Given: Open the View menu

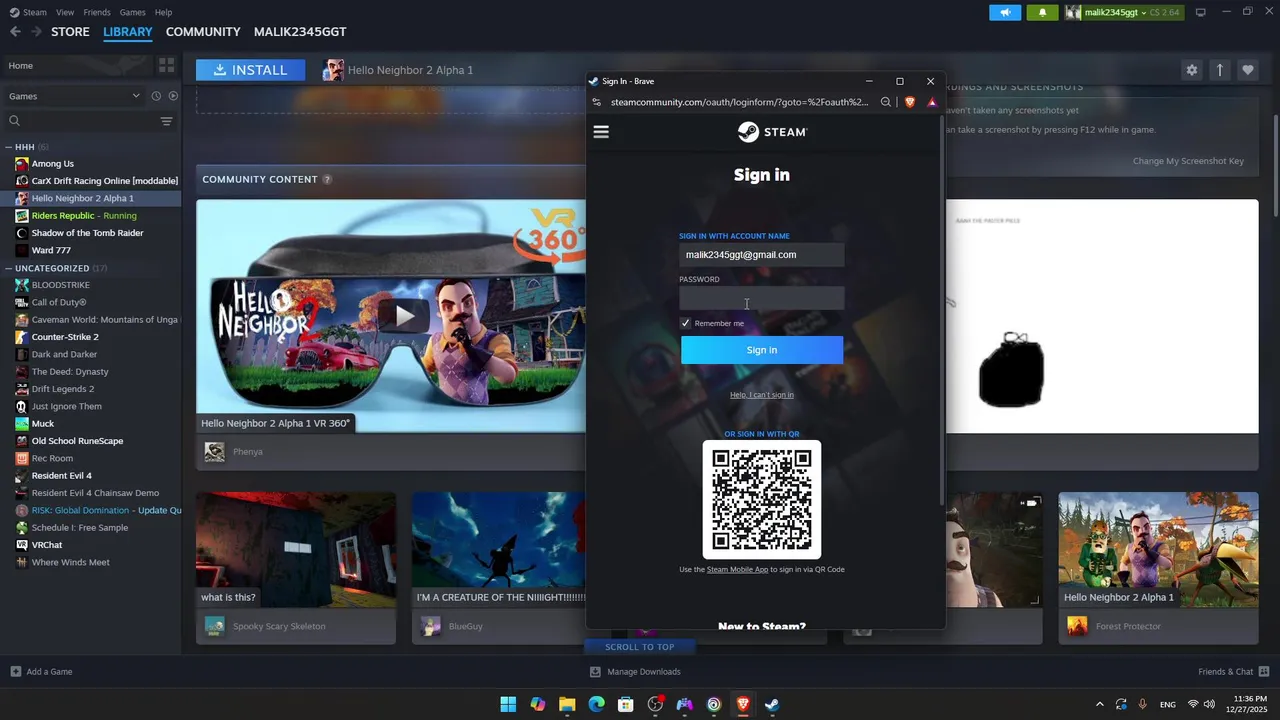Looking at the screenshot, I should click(x=65, y=12).
